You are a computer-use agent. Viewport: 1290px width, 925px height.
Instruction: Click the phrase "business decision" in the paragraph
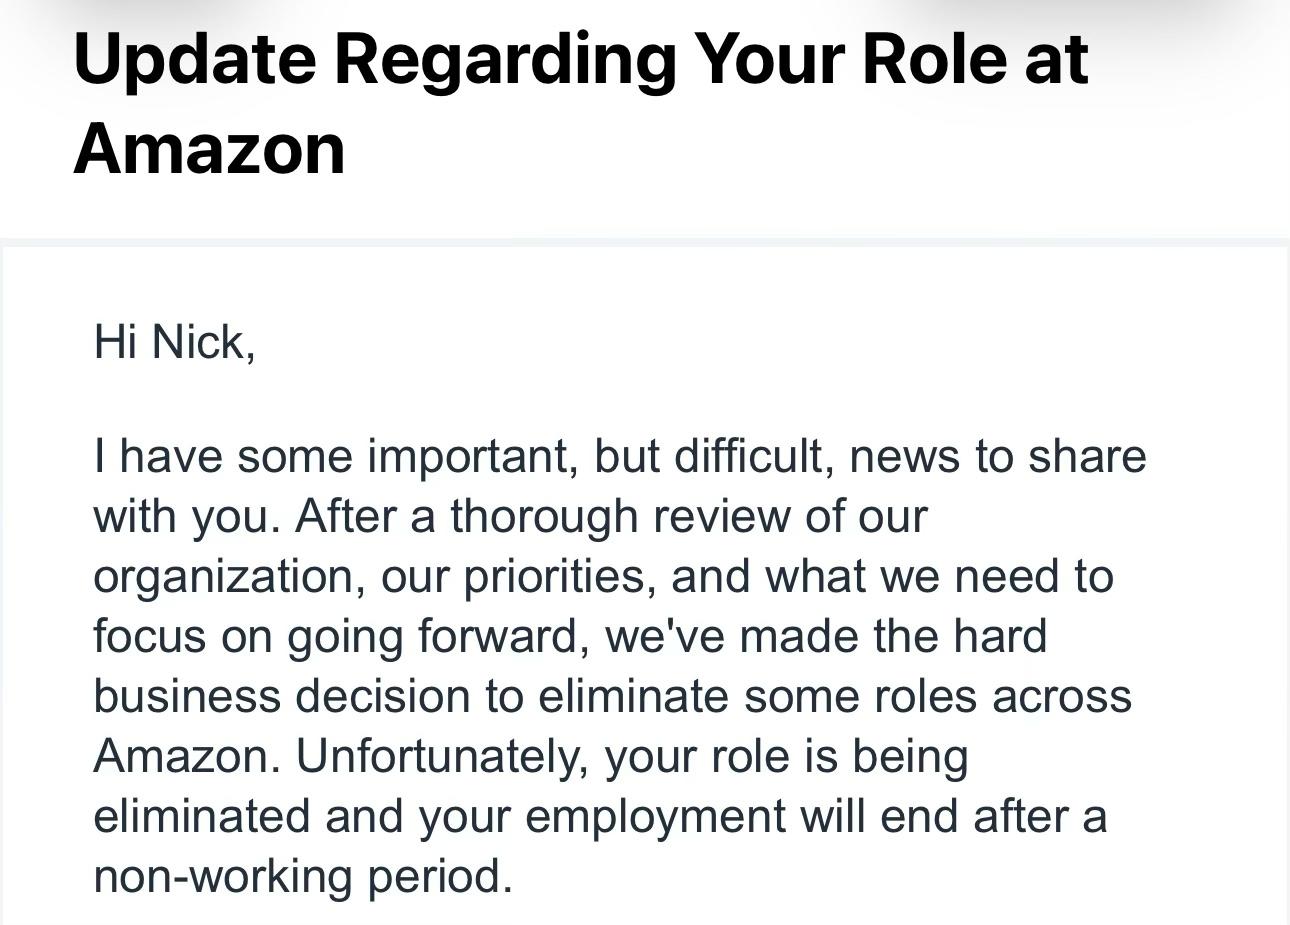(x=281, y=696)
